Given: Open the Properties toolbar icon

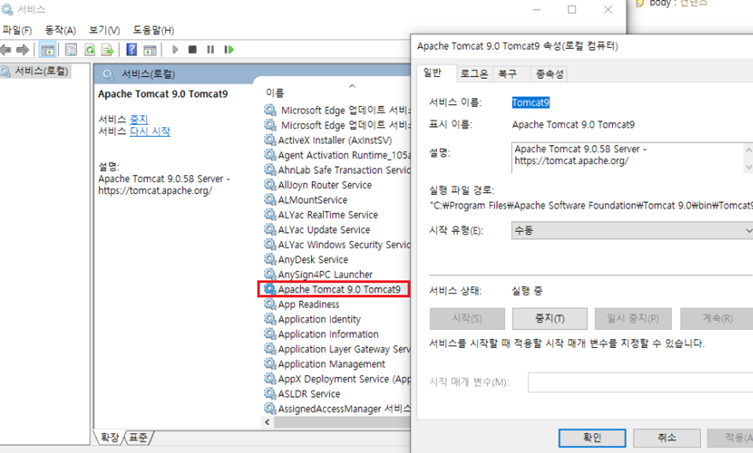Looking at the screenshot, I should 71,49.
